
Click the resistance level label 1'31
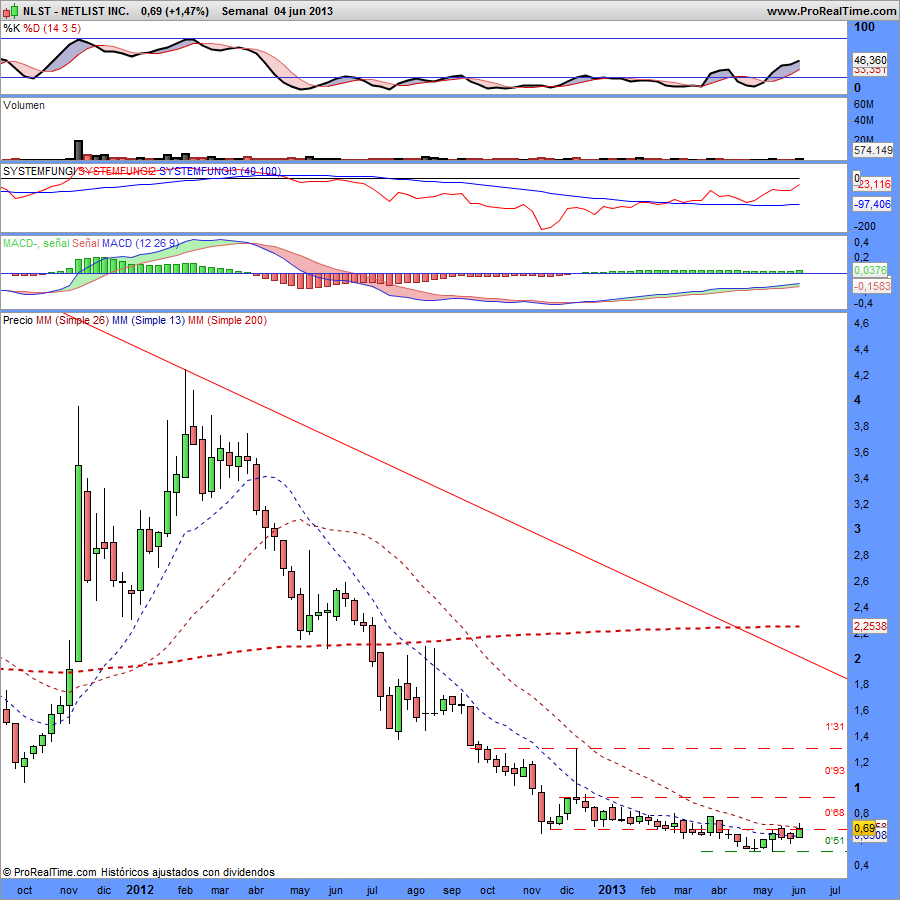[835, 727]
